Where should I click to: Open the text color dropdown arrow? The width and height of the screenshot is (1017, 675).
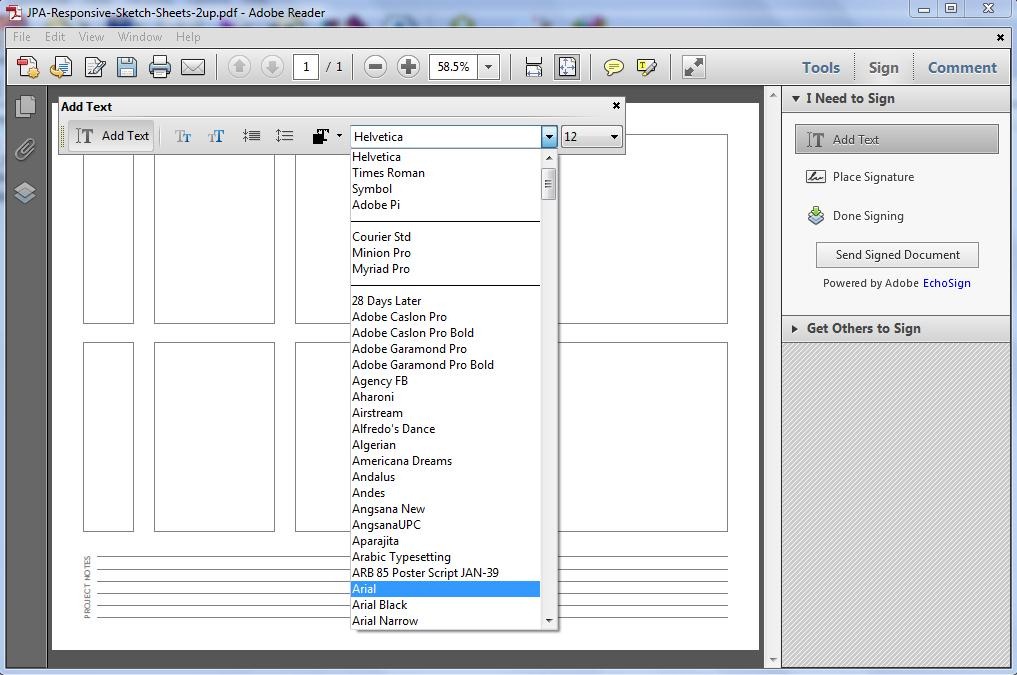[x=339, y=136]
